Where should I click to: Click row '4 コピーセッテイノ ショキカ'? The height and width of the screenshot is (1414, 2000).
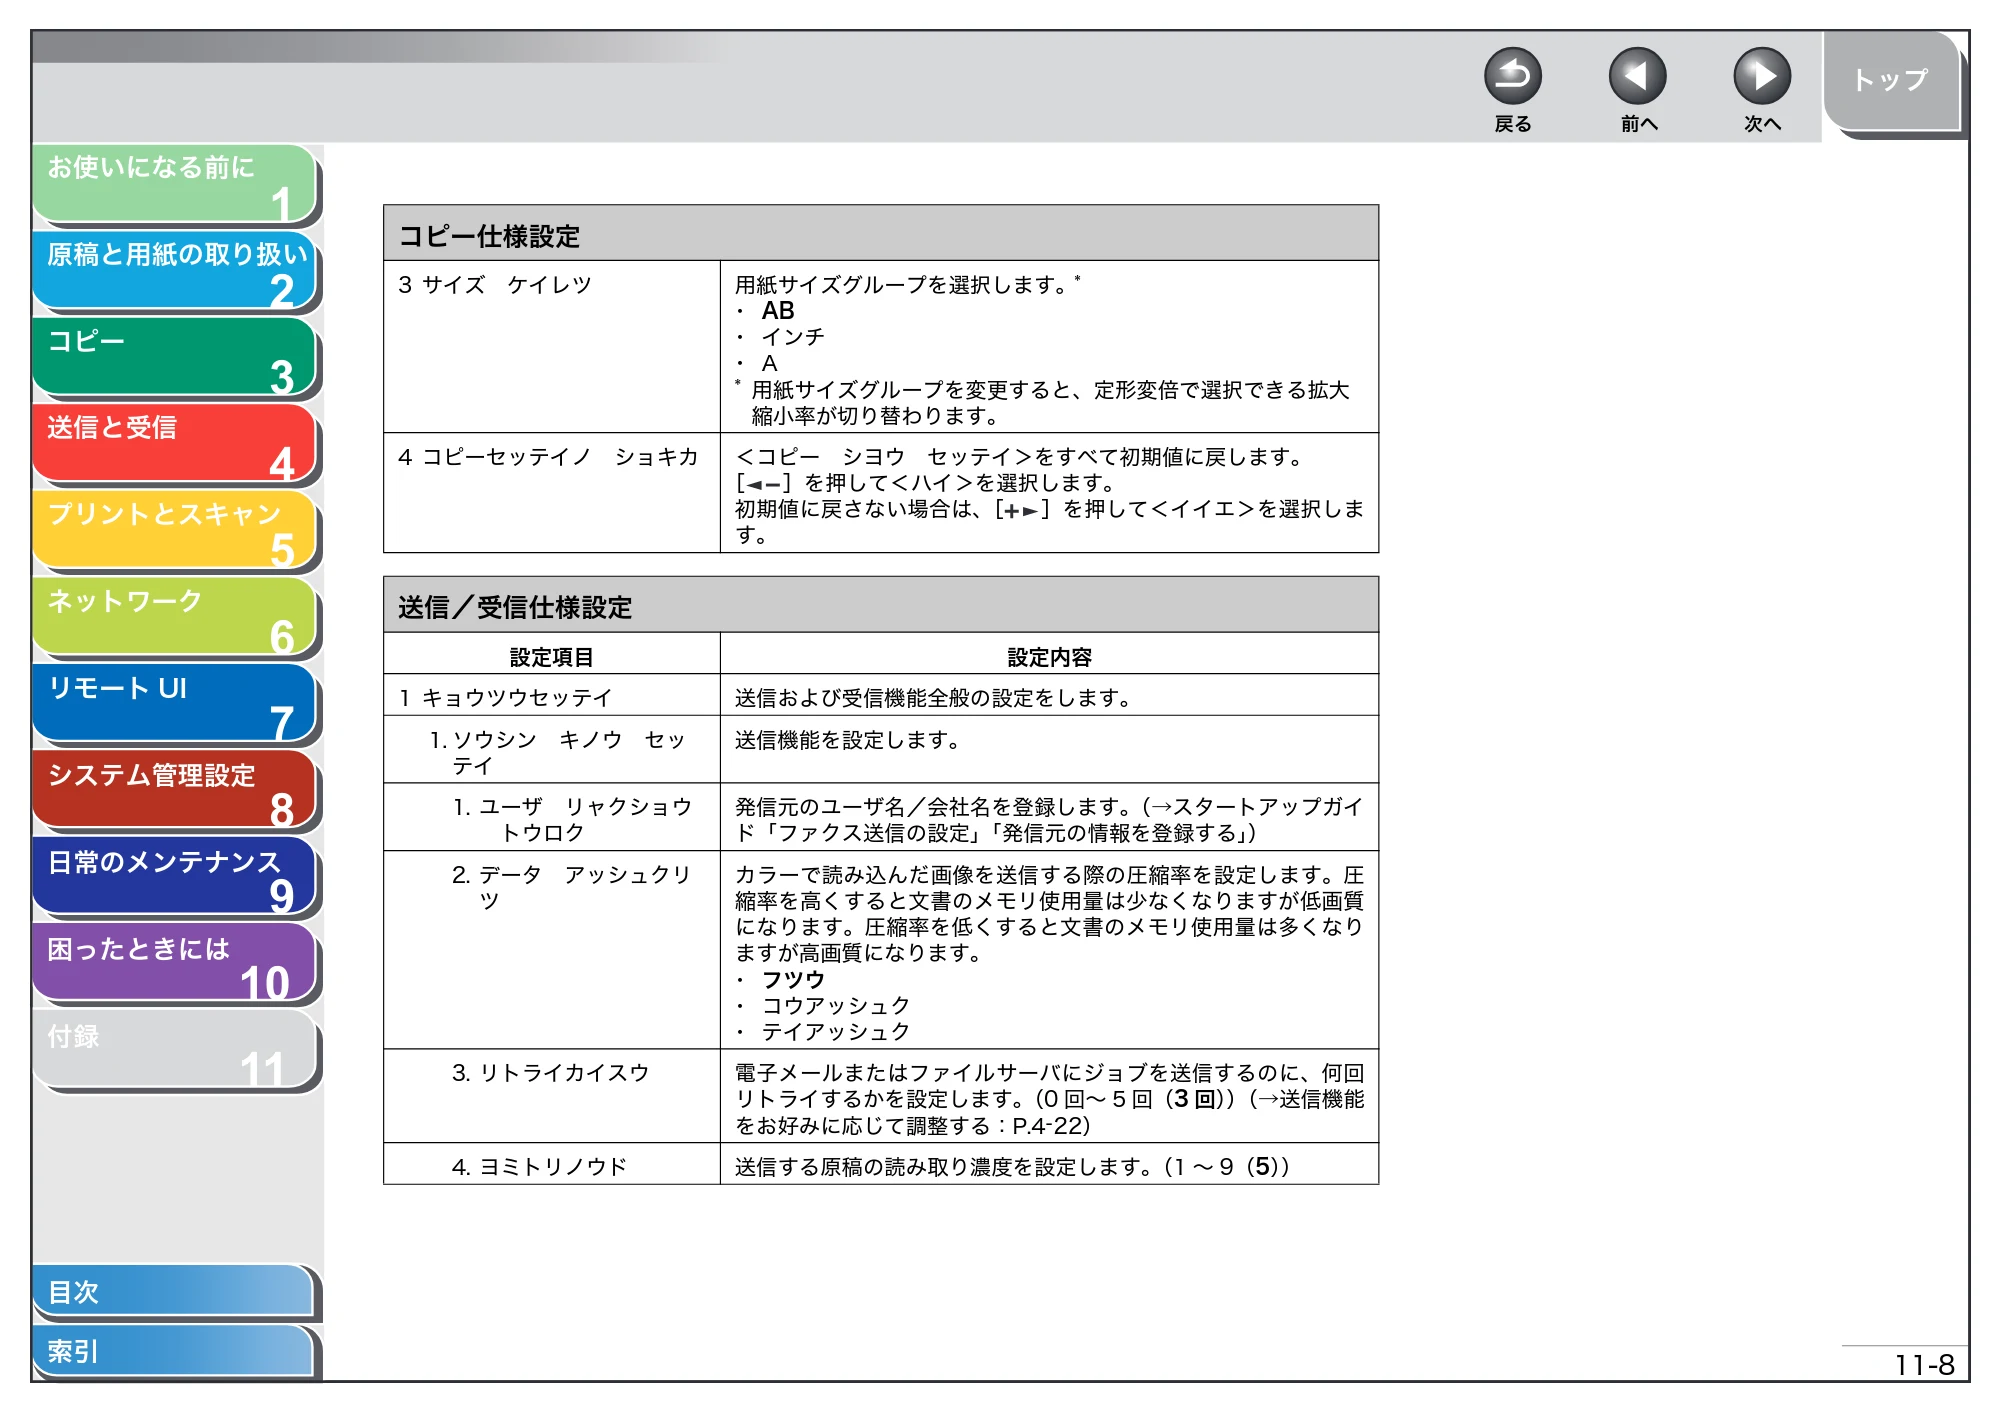click(880, 493)
